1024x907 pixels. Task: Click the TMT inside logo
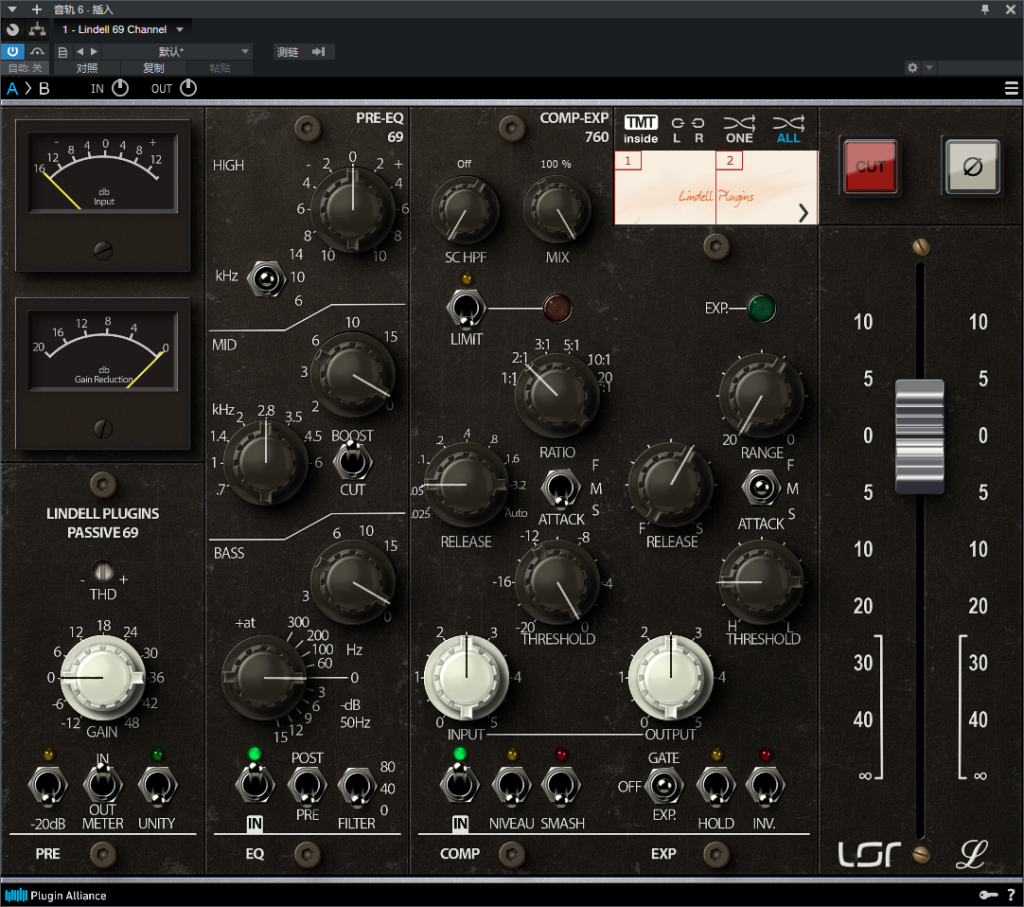click(x=641, y=129)
